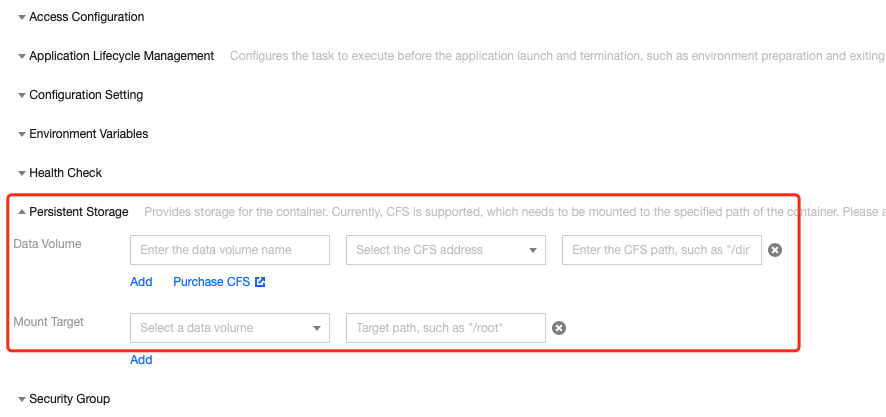Viewport: 886px width, 417px height.
Task: Open the Purchase CFS link
Action: (212, 282)
